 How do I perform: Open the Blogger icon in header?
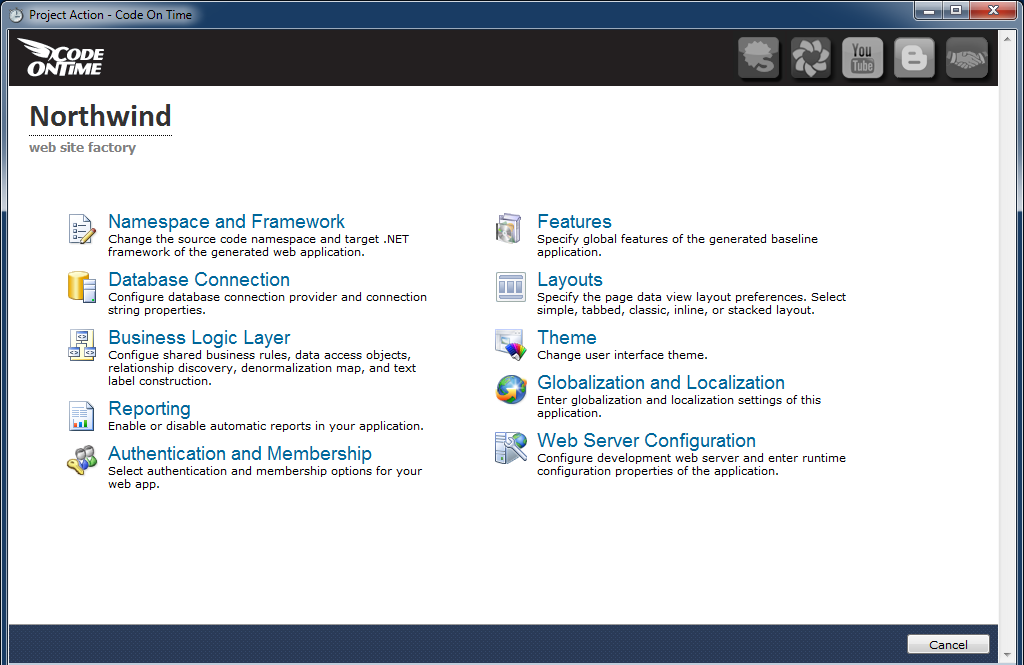coord(914,58)
